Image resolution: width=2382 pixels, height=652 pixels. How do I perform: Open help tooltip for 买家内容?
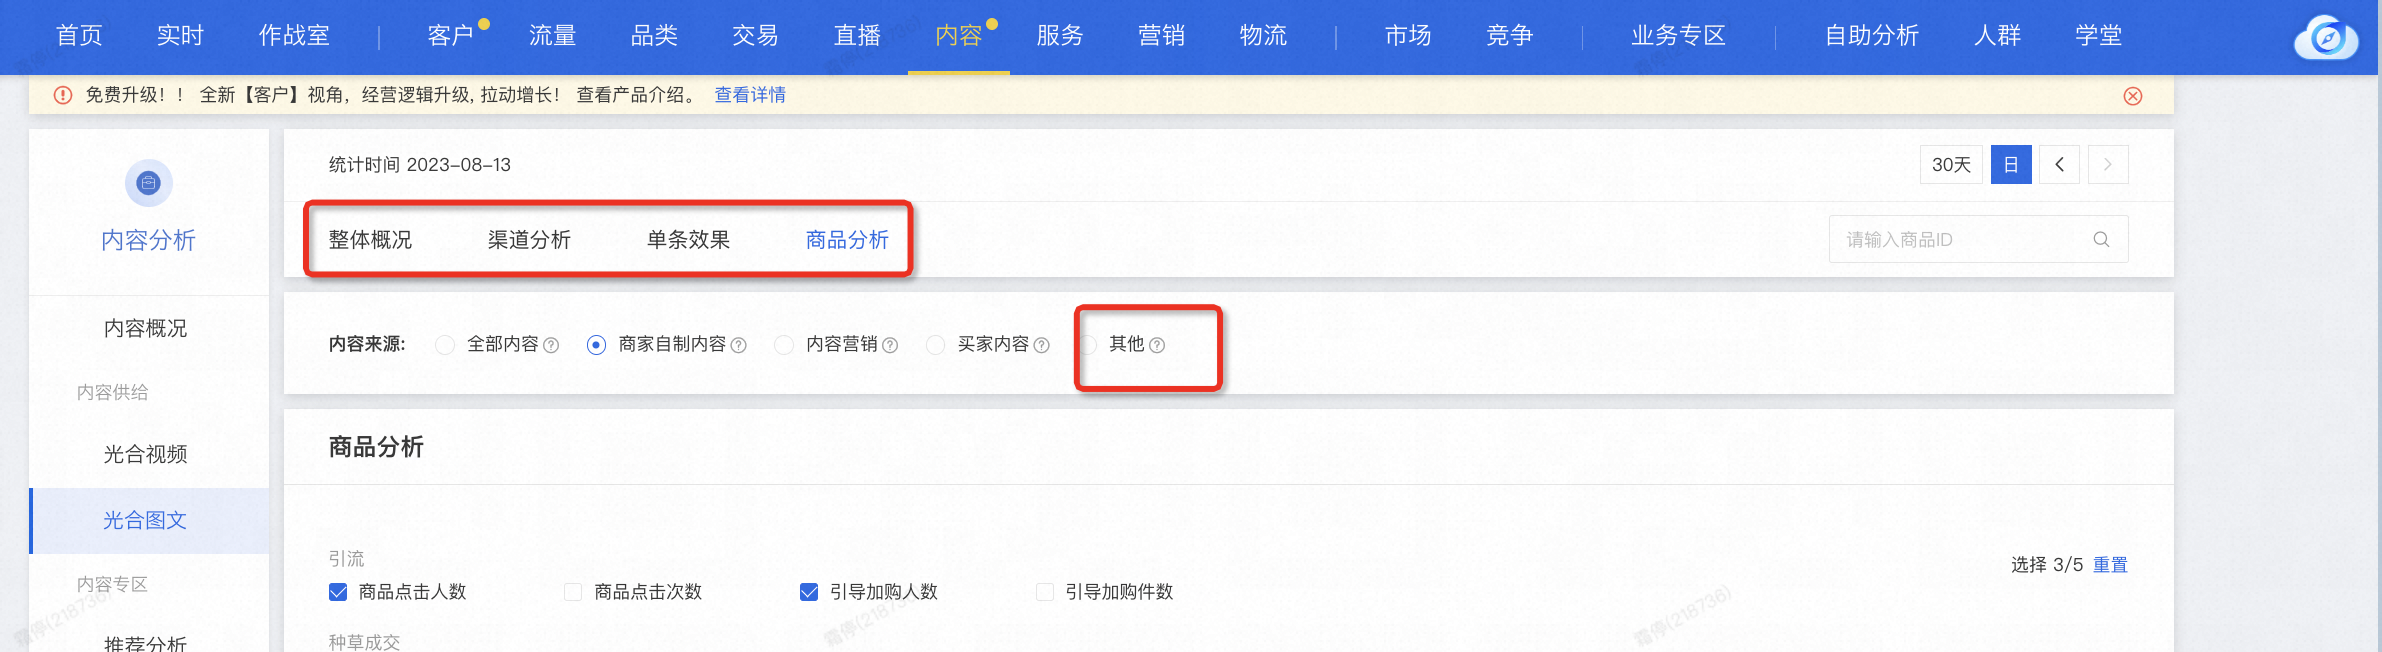click(x=1041, y=345)
